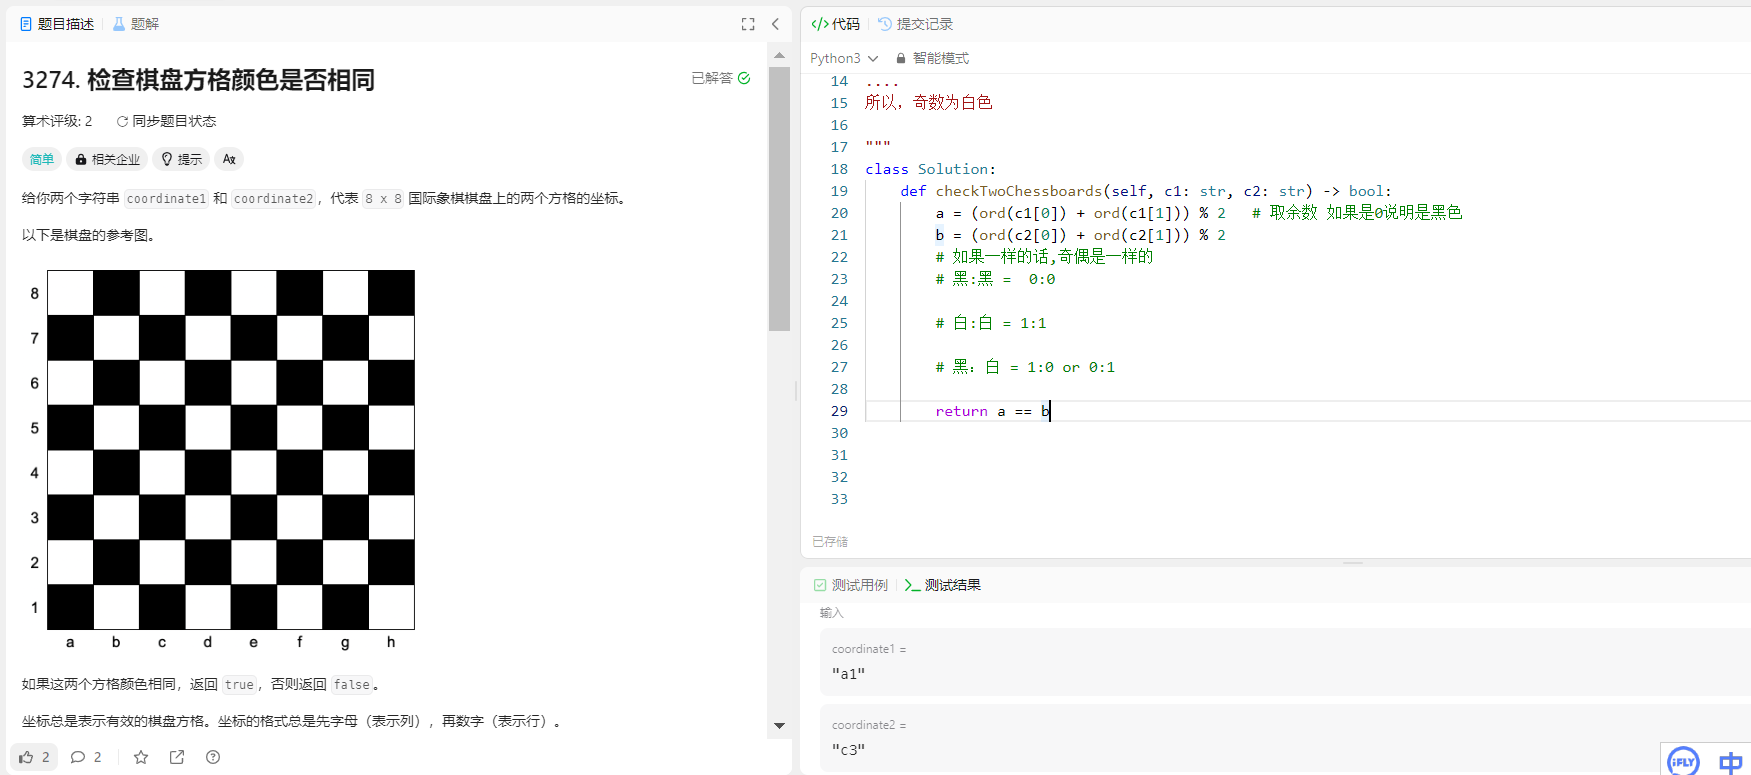Click the star favorite icon
This screenshot has width=1751, height=775.
pyautogui.click(x=141, y=757)
